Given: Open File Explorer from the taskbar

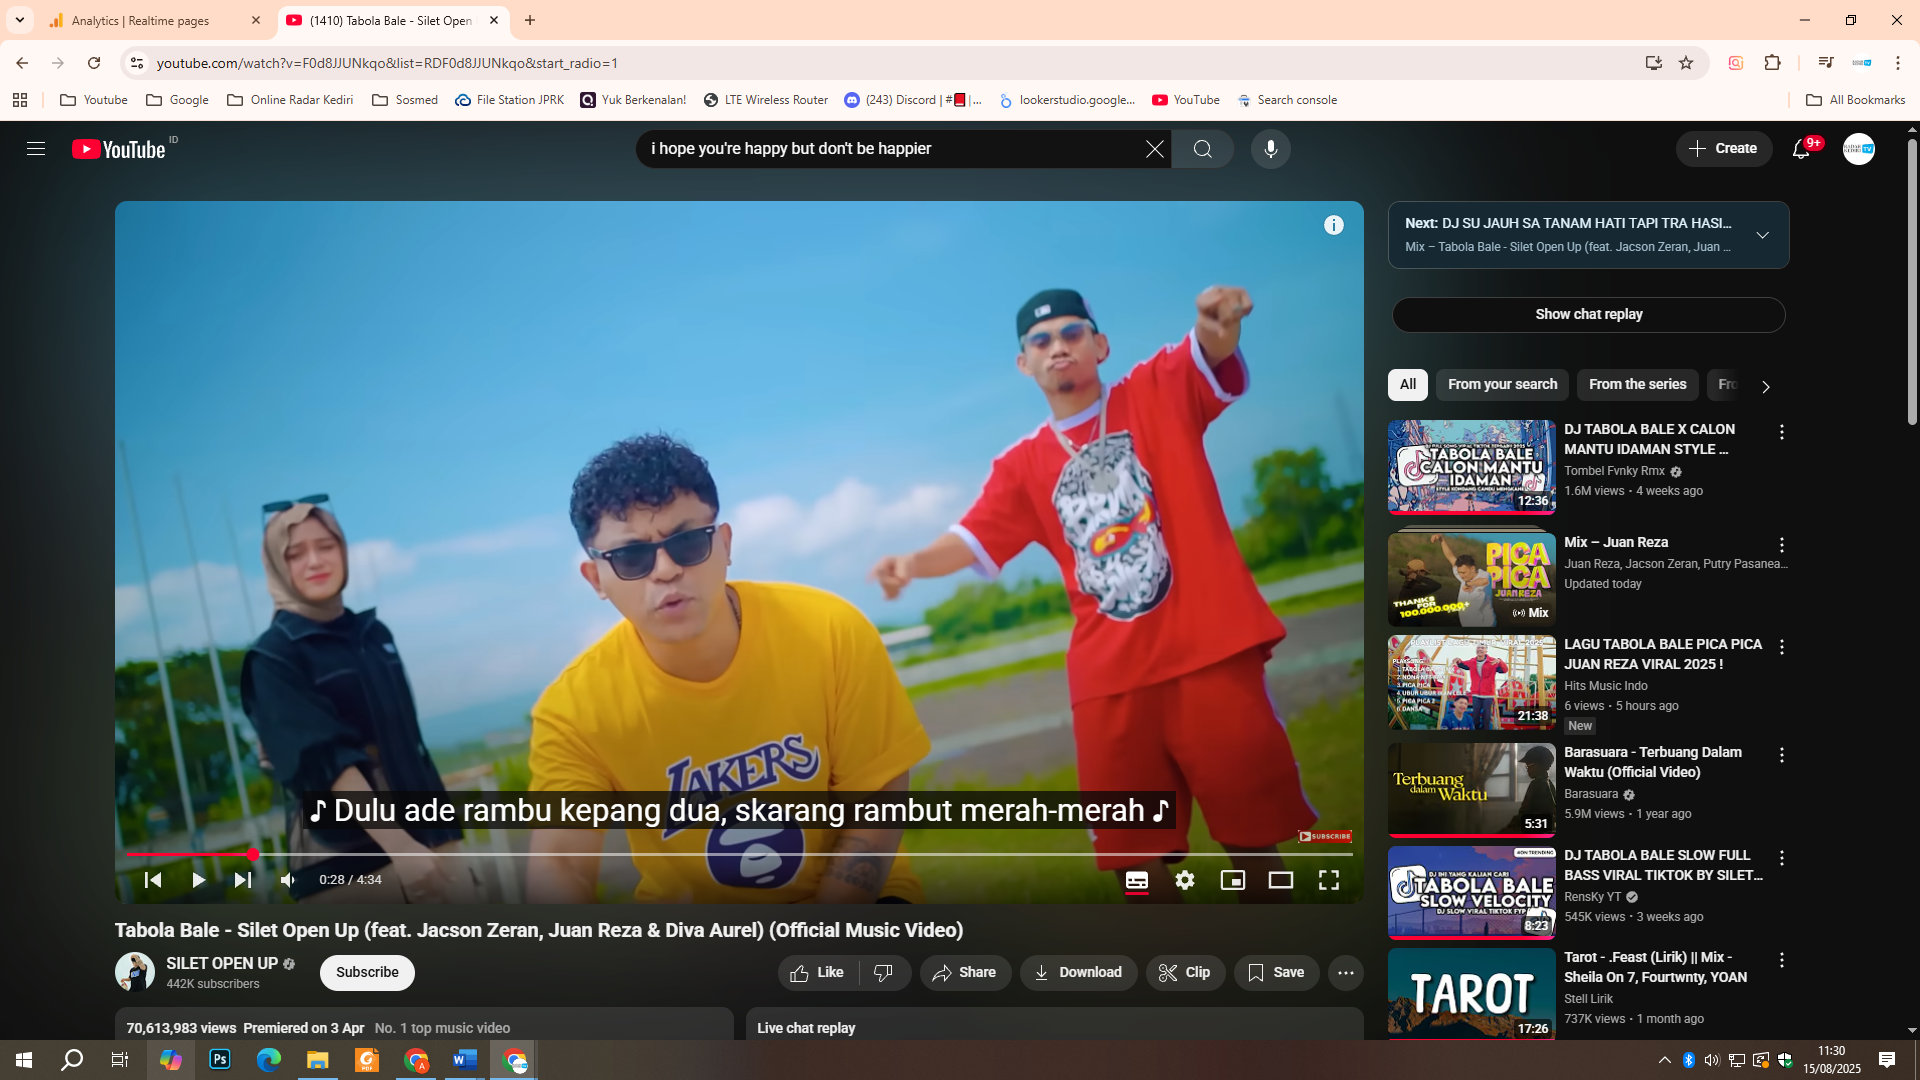Looking at the screenshot, I should click(x=318, y=1060).
